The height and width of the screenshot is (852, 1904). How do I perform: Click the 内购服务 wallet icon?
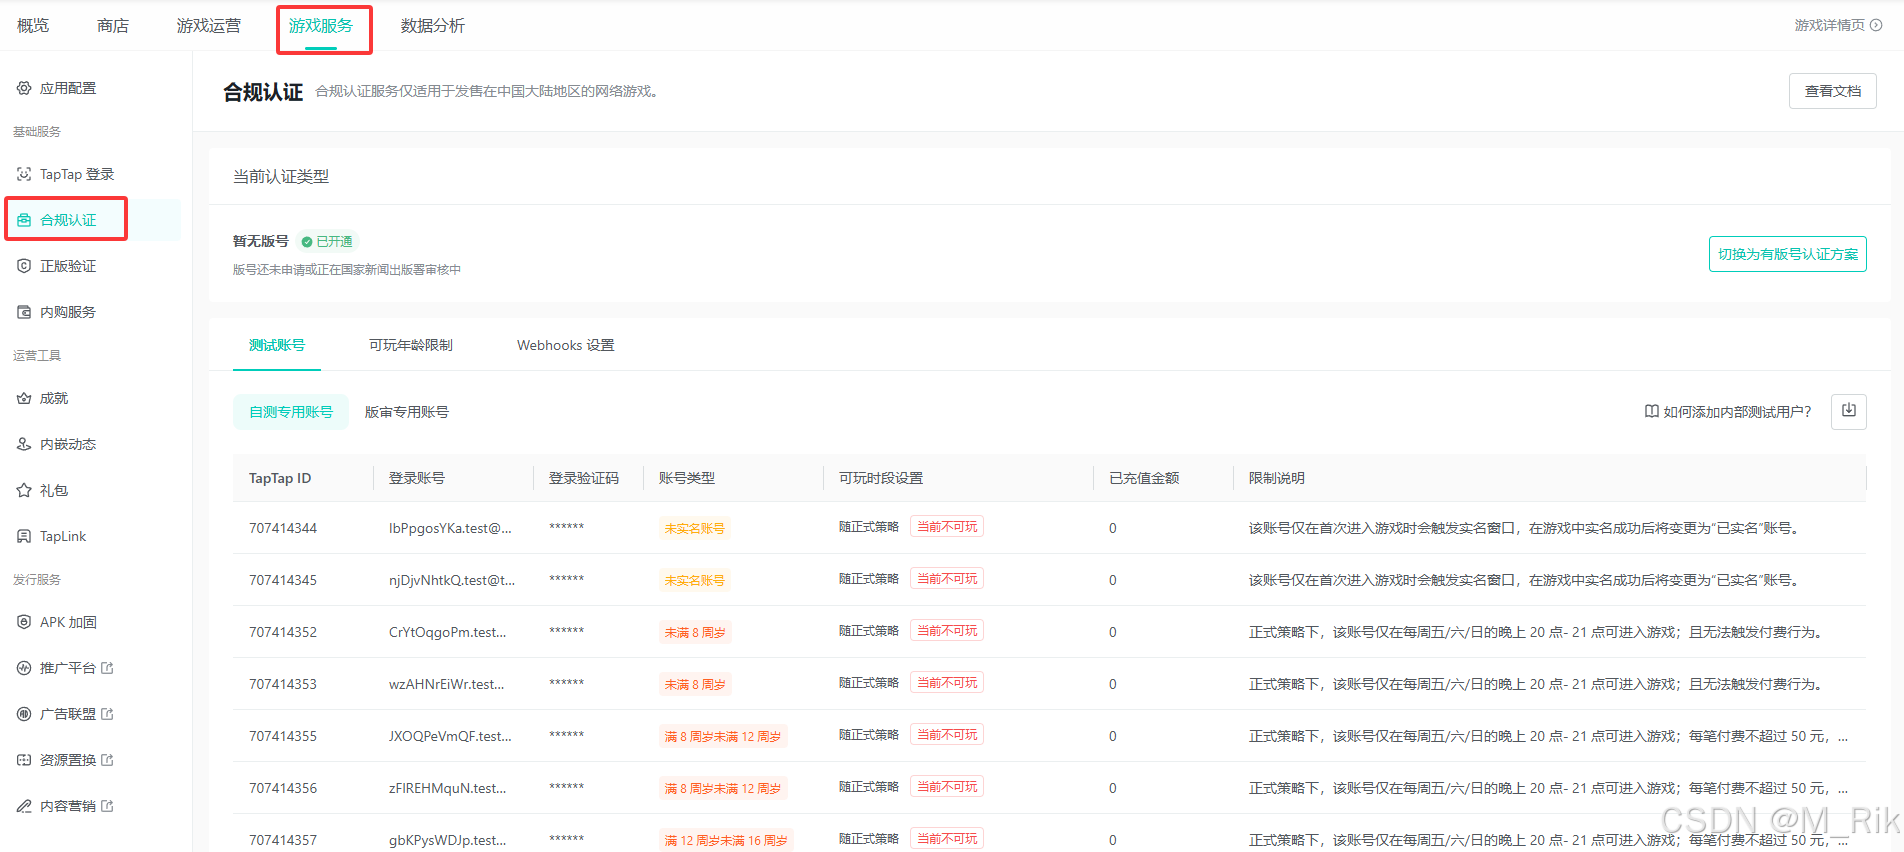[24, 312]
